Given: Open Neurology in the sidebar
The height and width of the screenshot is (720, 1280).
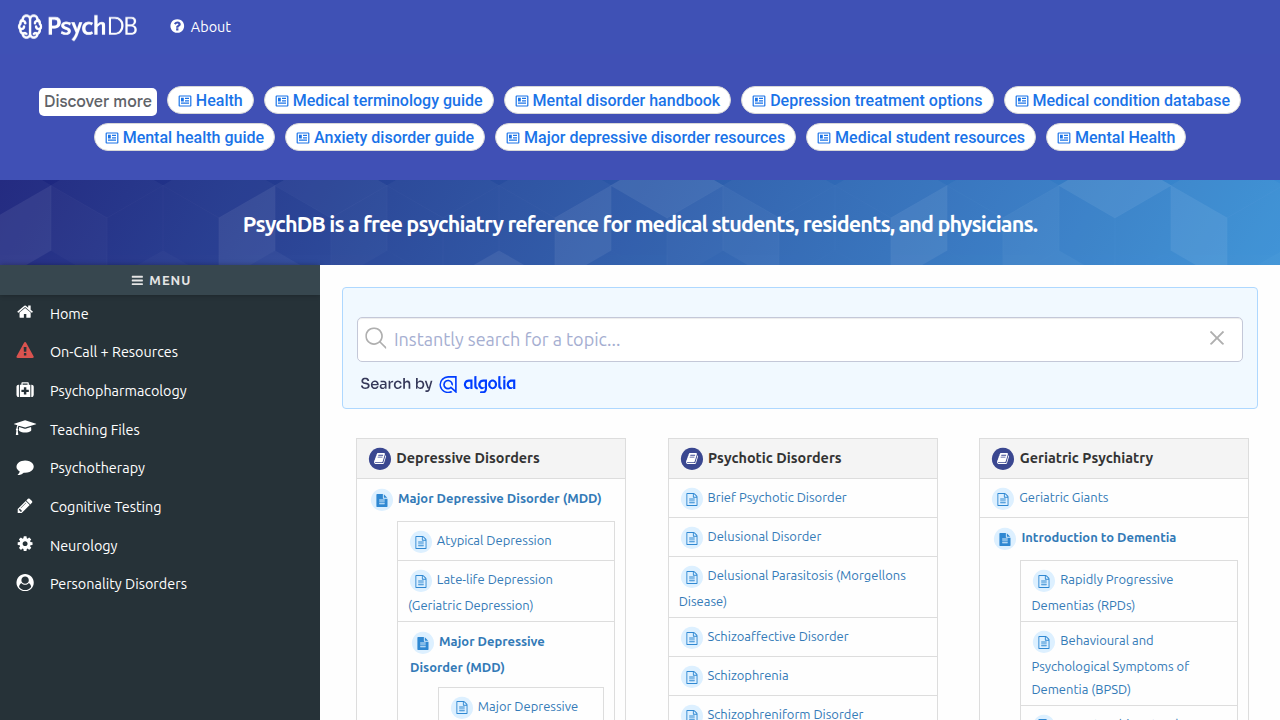Looking at the screenshot, I should 84,545.
